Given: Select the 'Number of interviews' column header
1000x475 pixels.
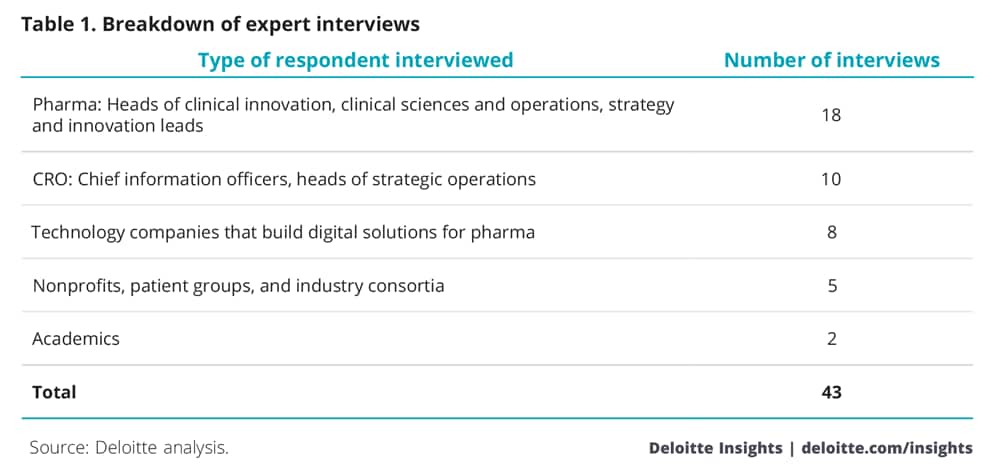Looking at the screenshot, I should [x=832, y=60].
